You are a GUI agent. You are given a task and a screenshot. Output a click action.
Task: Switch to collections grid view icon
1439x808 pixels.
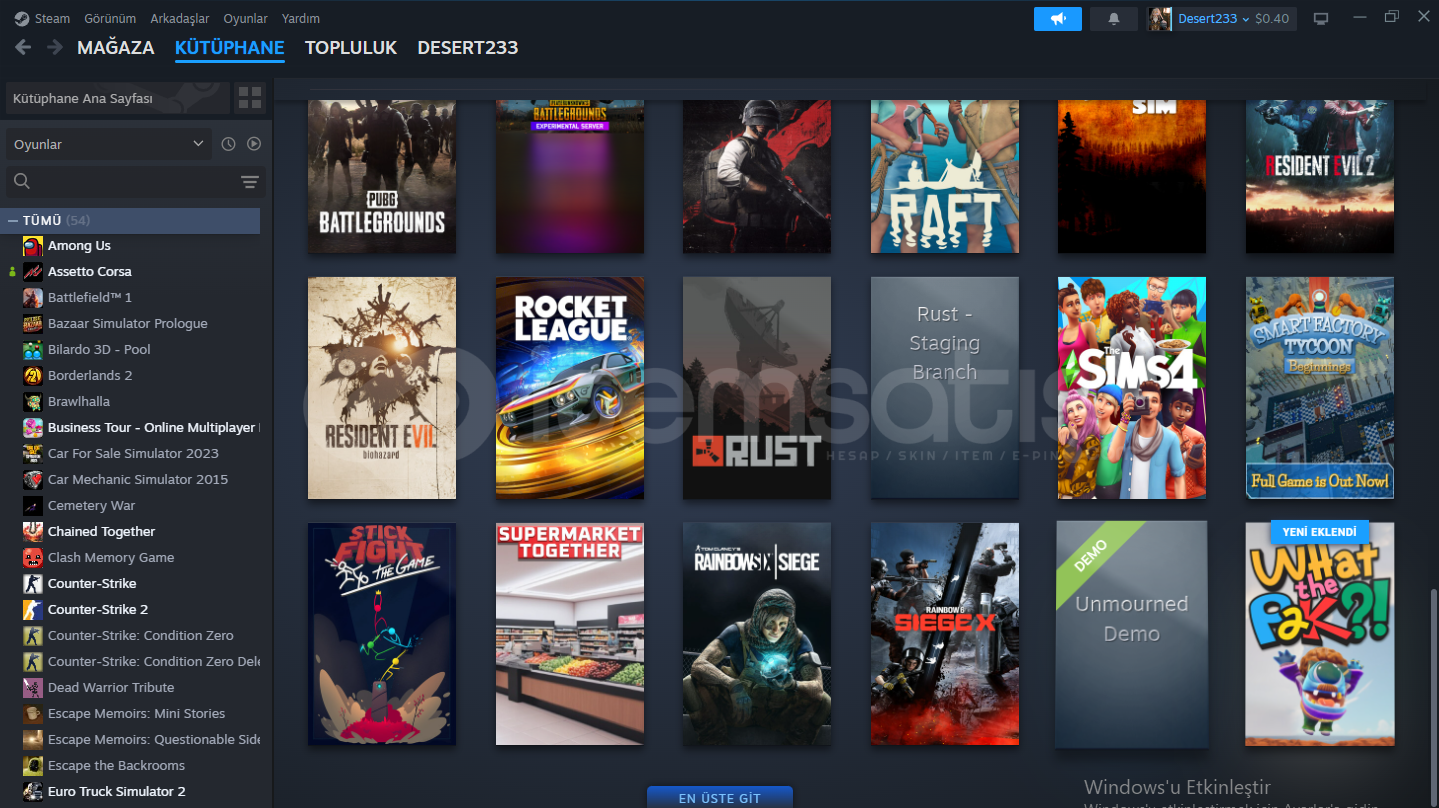(x=250, y=98)
